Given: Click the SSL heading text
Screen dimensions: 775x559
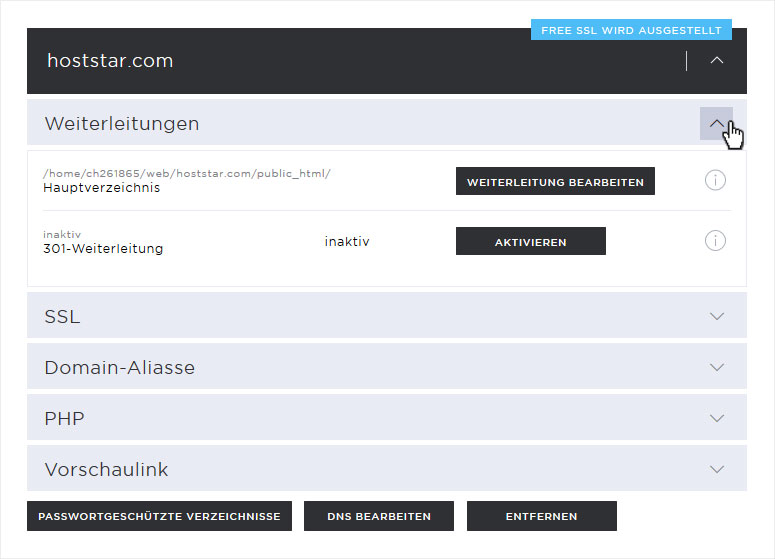Looking at the screenshot, I should pyautogui.click(x=62, y=317).
